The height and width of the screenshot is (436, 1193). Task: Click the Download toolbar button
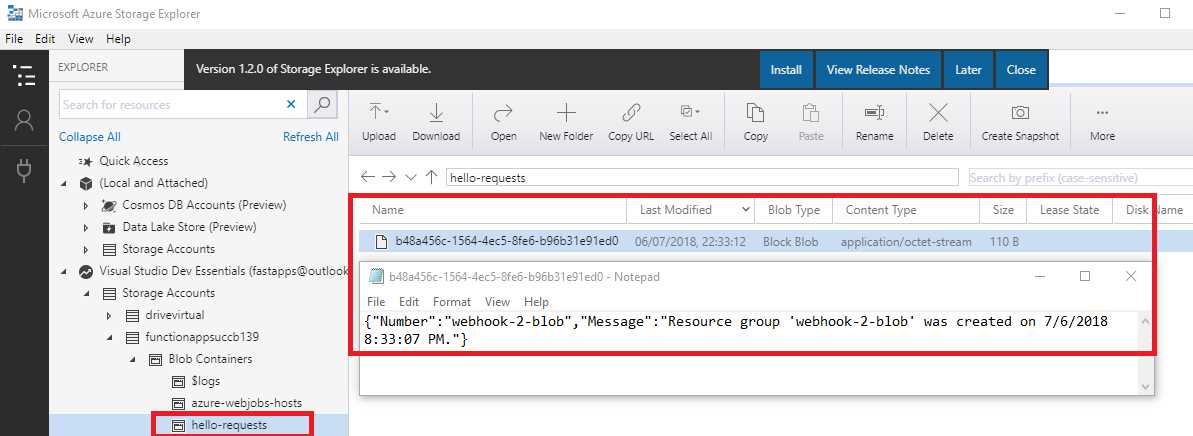click(436, 122)
